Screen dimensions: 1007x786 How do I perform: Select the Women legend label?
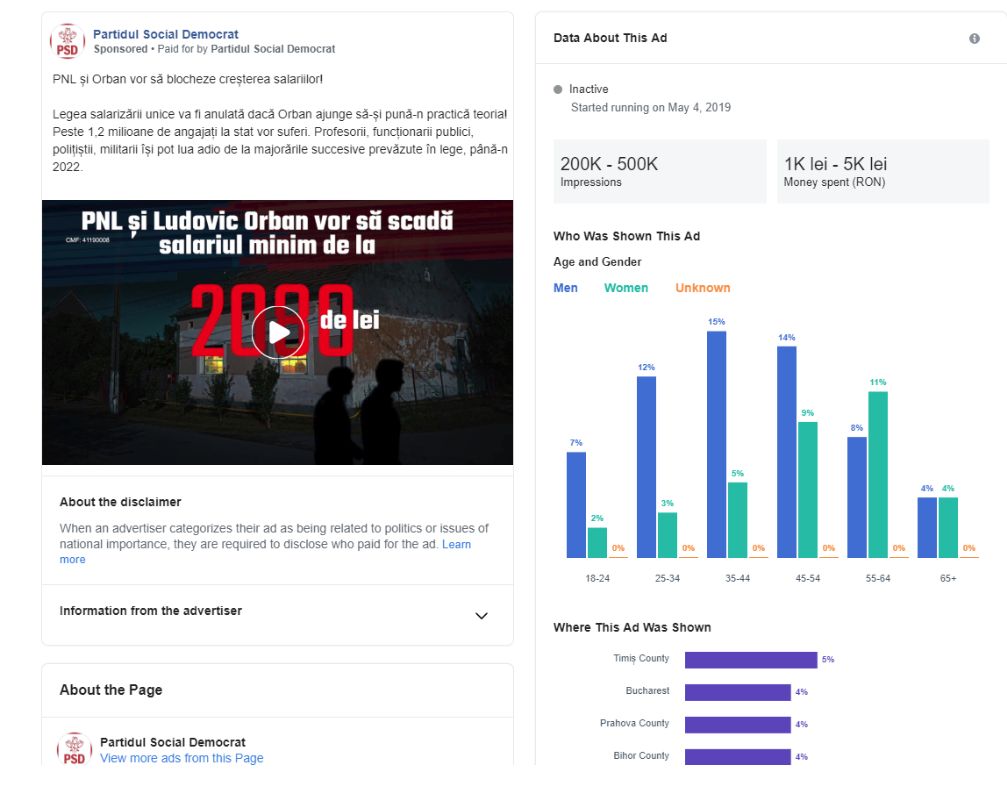pos(626,288)
